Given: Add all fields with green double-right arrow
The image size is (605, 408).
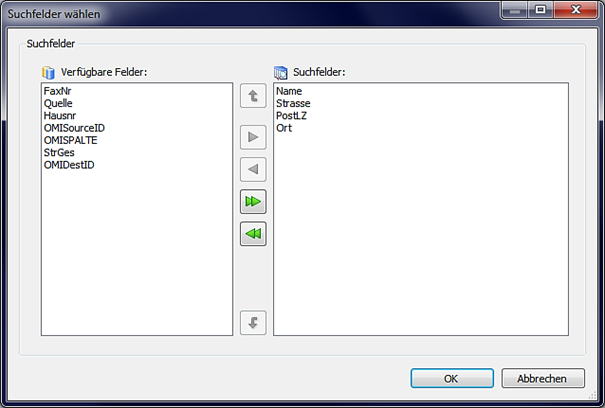Looking at the screenshot, I should pos(253,201).
